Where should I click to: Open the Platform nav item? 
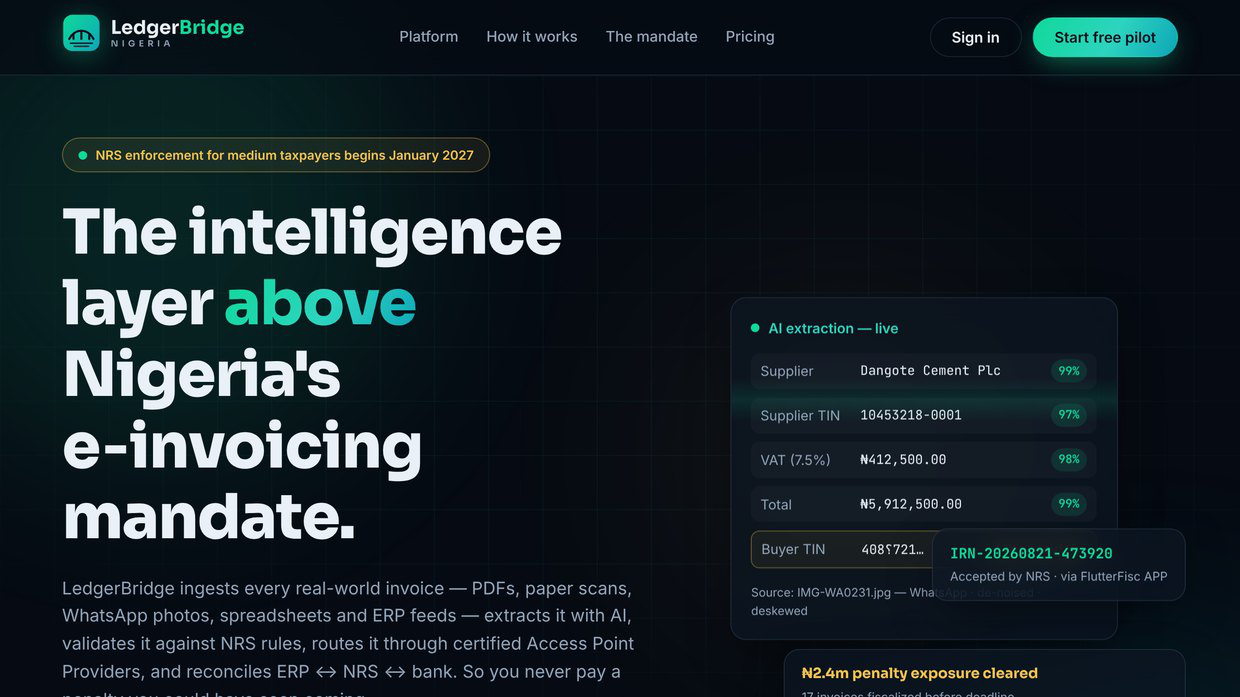[429, 37]
